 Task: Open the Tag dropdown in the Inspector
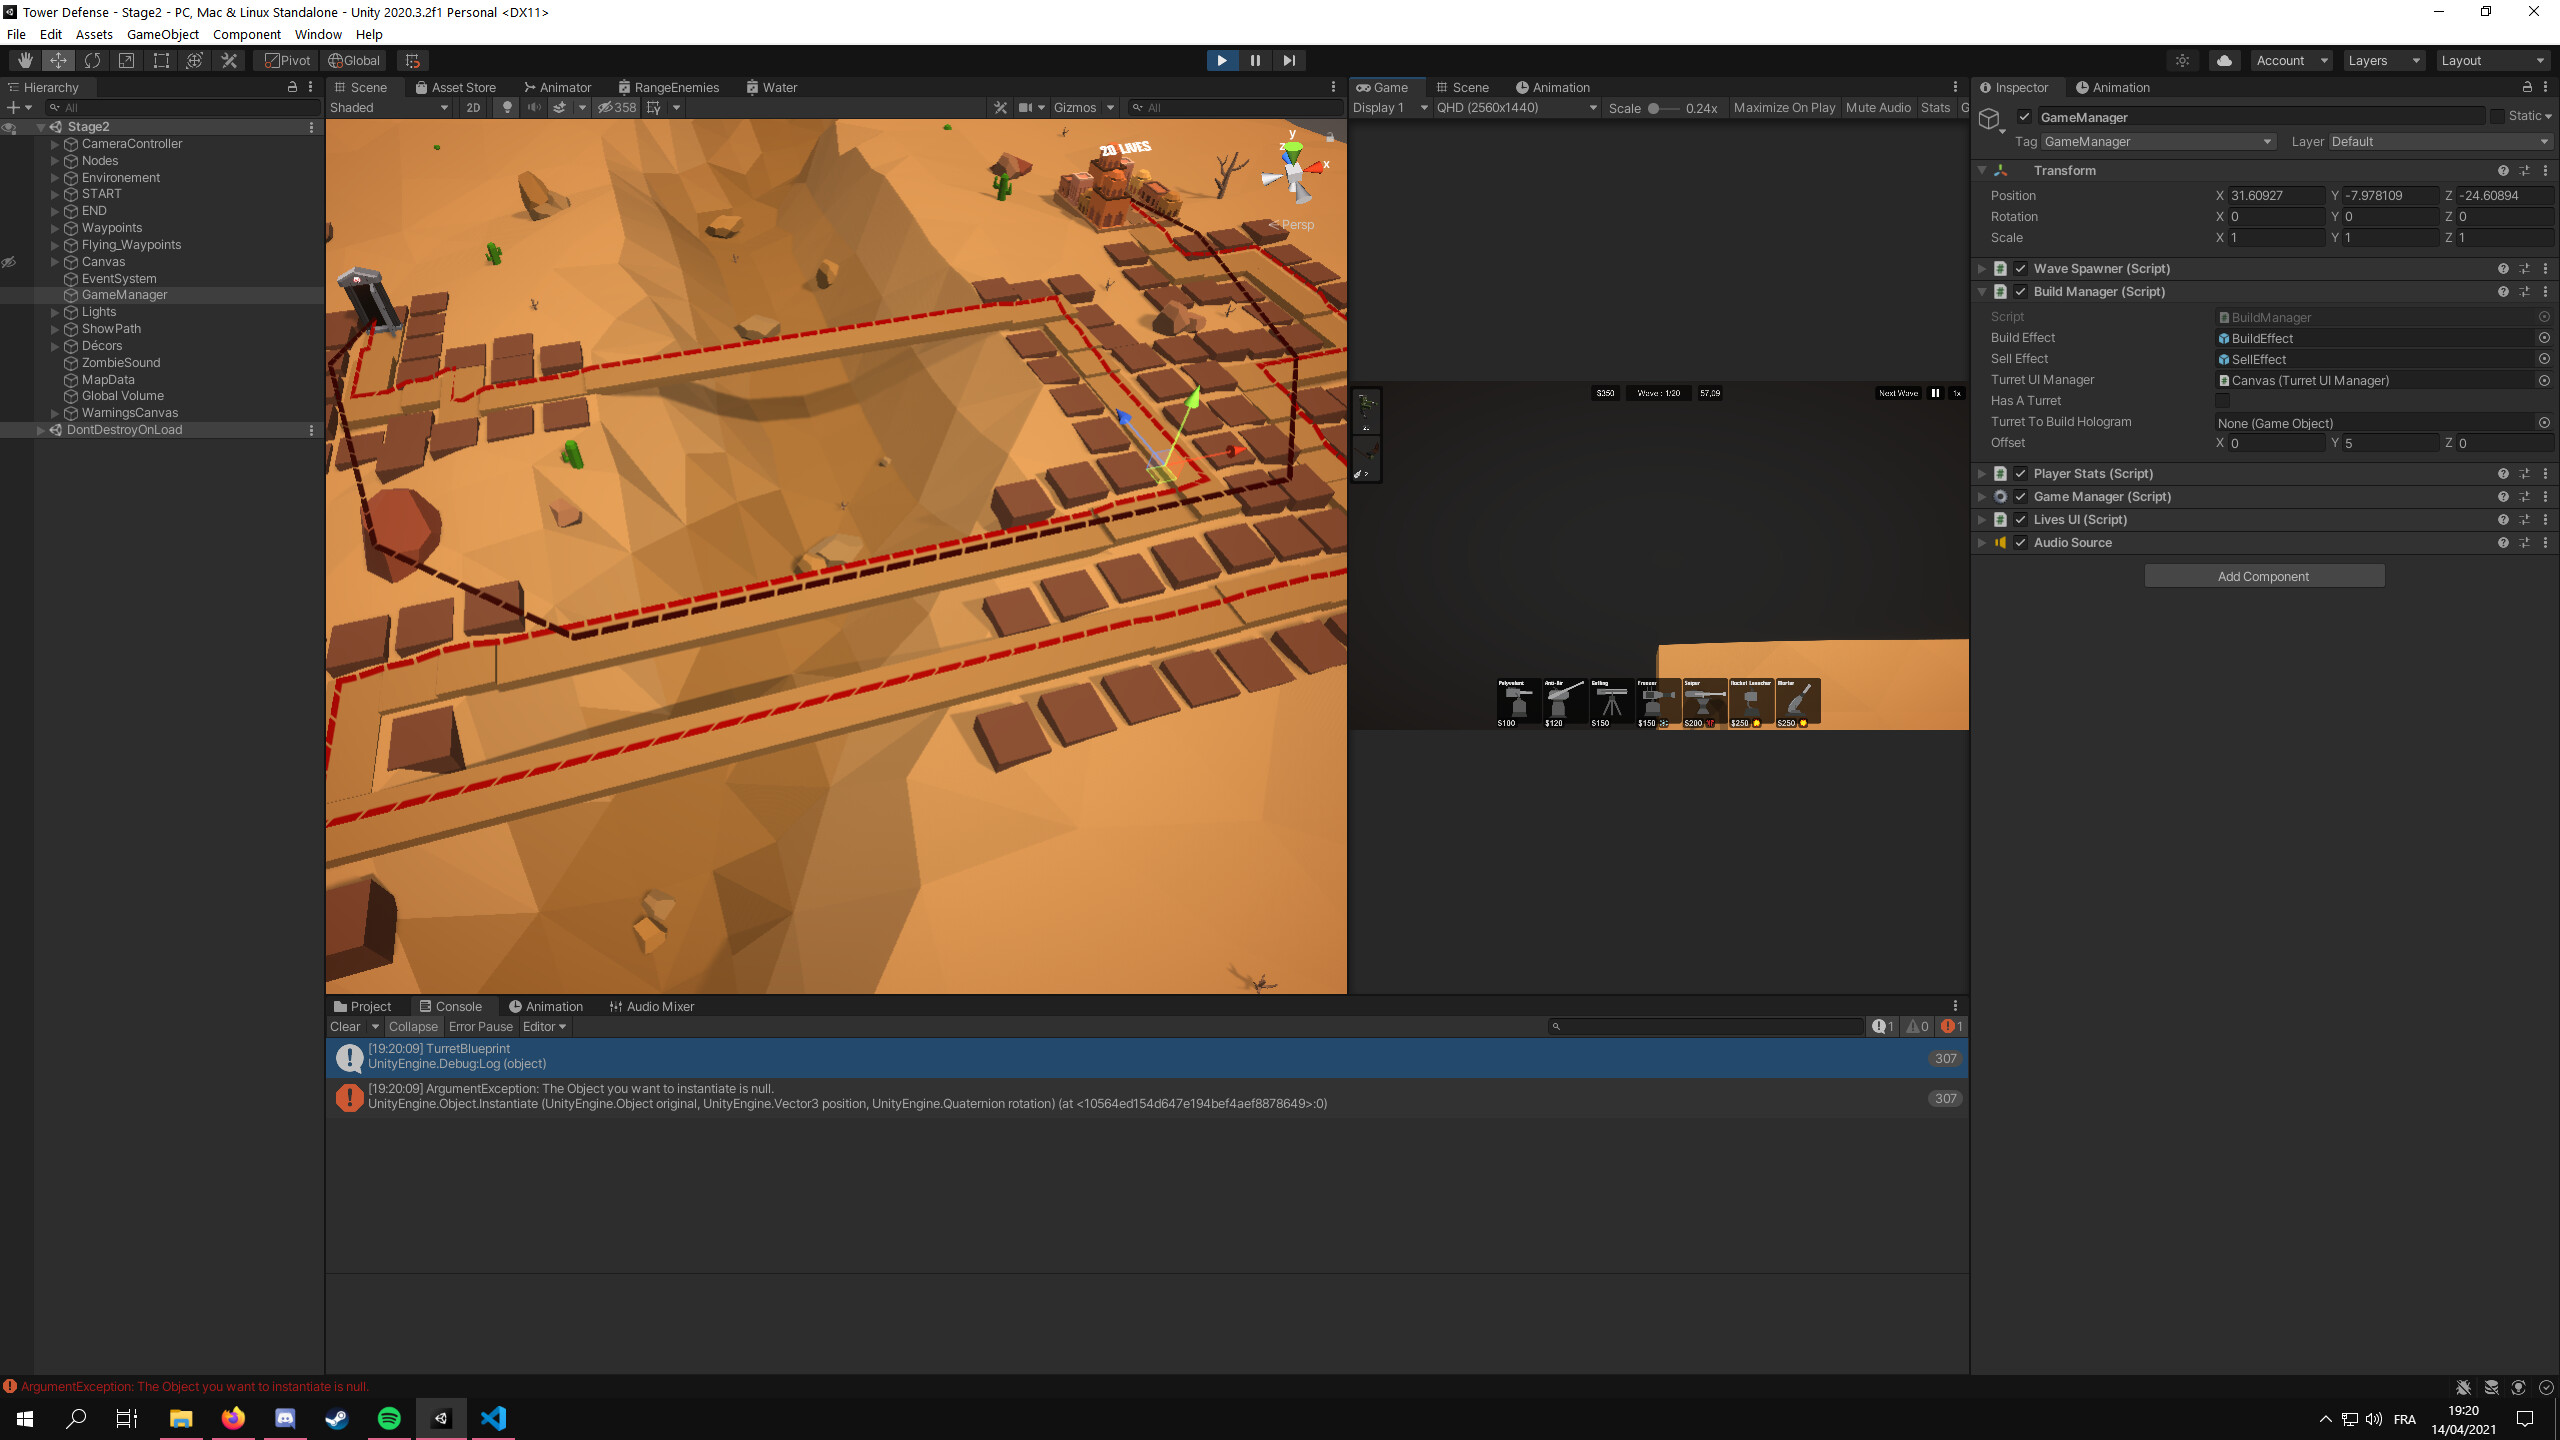2156,141
